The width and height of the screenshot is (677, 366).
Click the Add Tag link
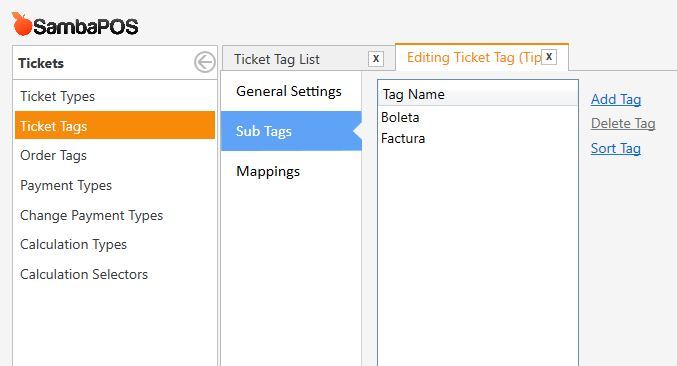coord(616,99)
